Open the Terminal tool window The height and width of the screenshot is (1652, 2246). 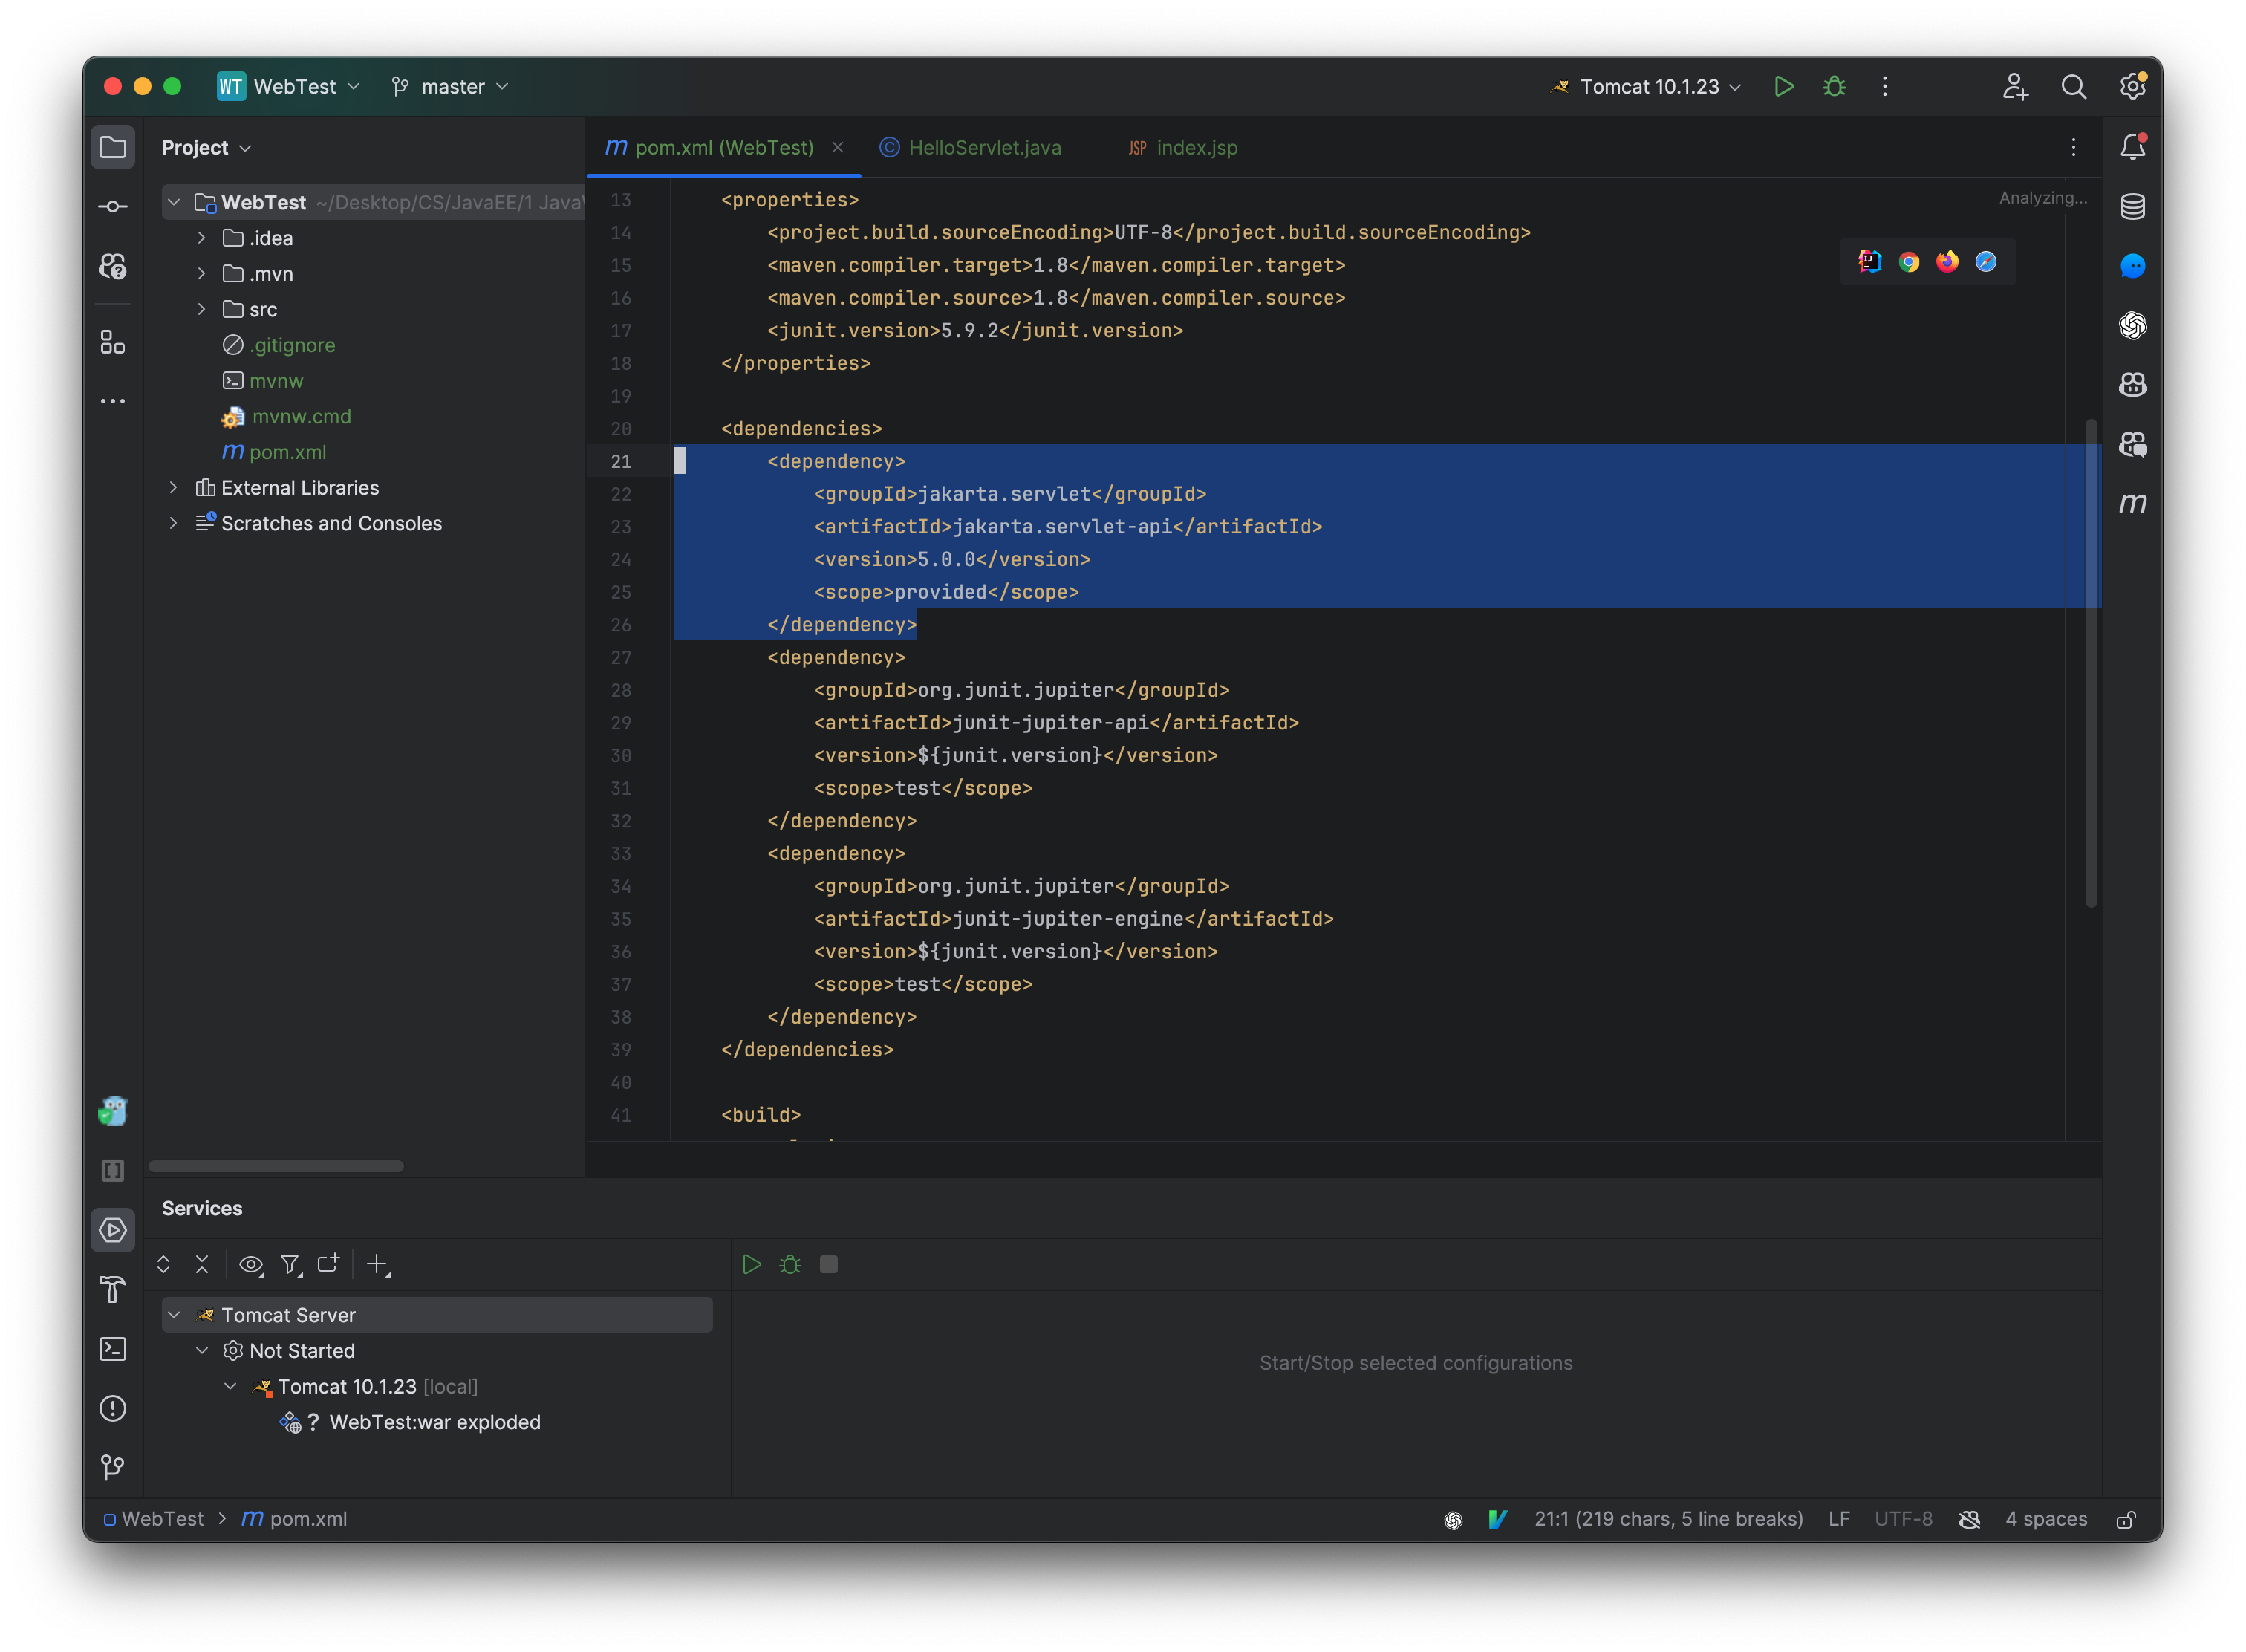pyautogui.click(x=113, y=1349)
